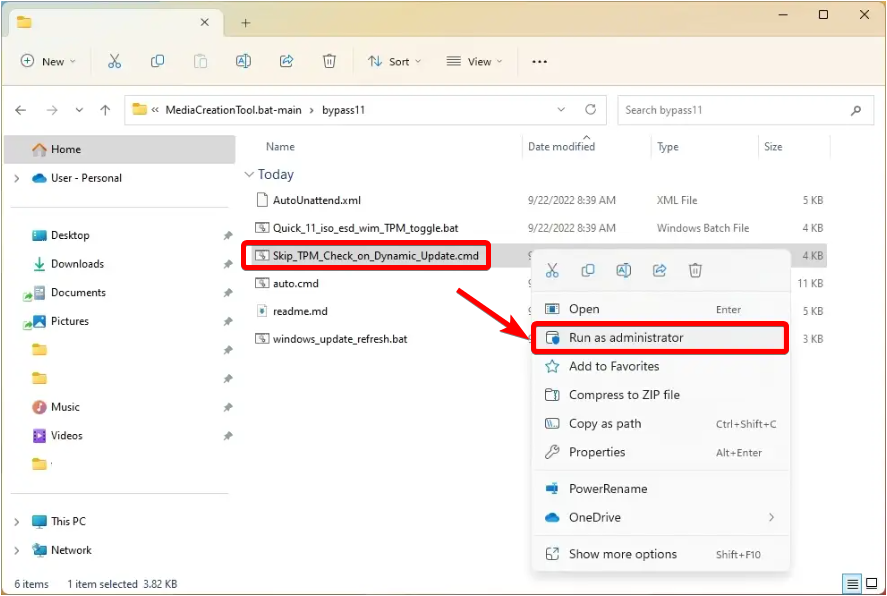Refresh the folder view

pos(591,110)
